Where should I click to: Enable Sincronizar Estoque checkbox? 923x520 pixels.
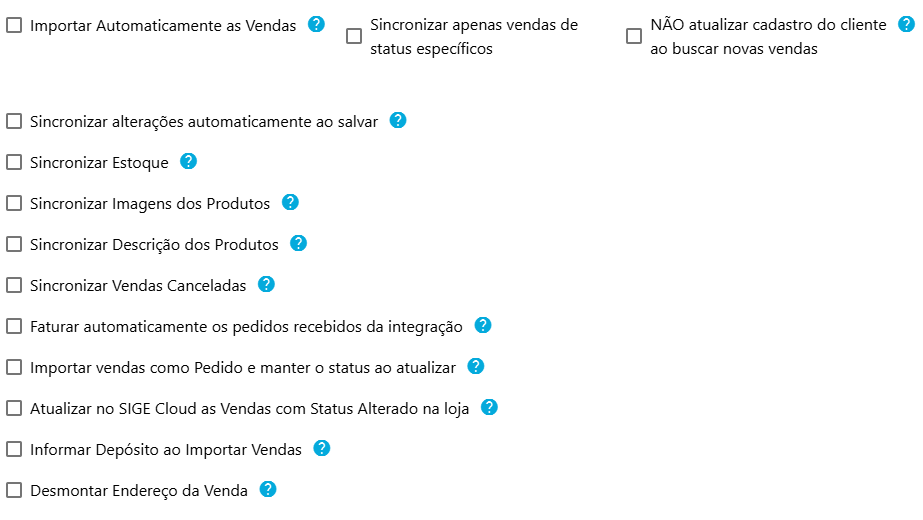coord(14,162)
